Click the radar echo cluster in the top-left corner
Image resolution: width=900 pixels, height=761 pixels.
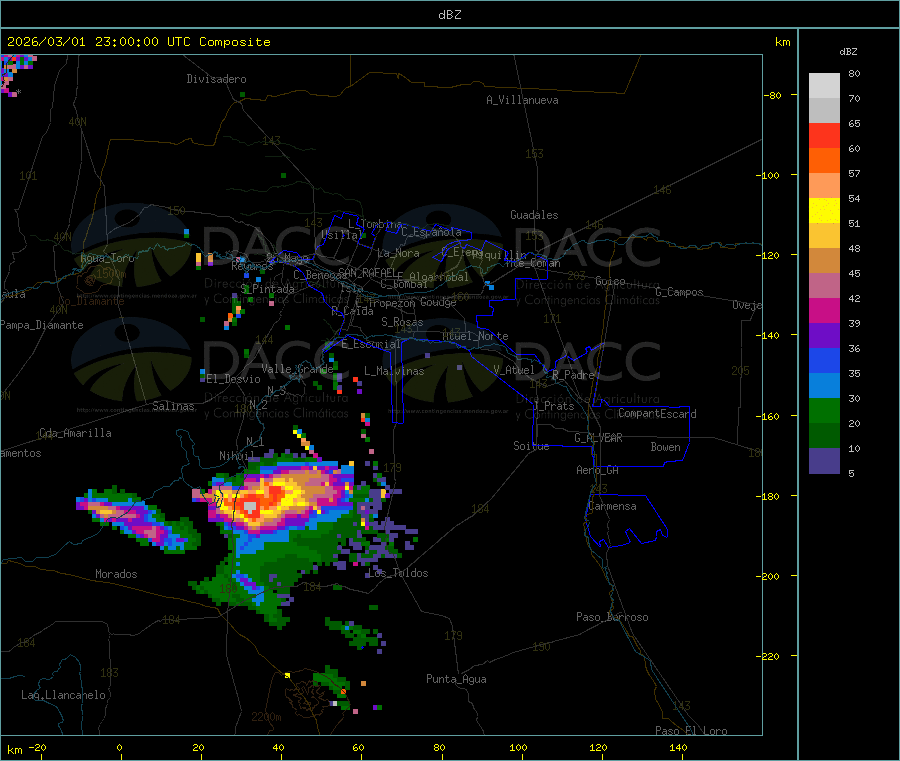[x=16, y=75]
